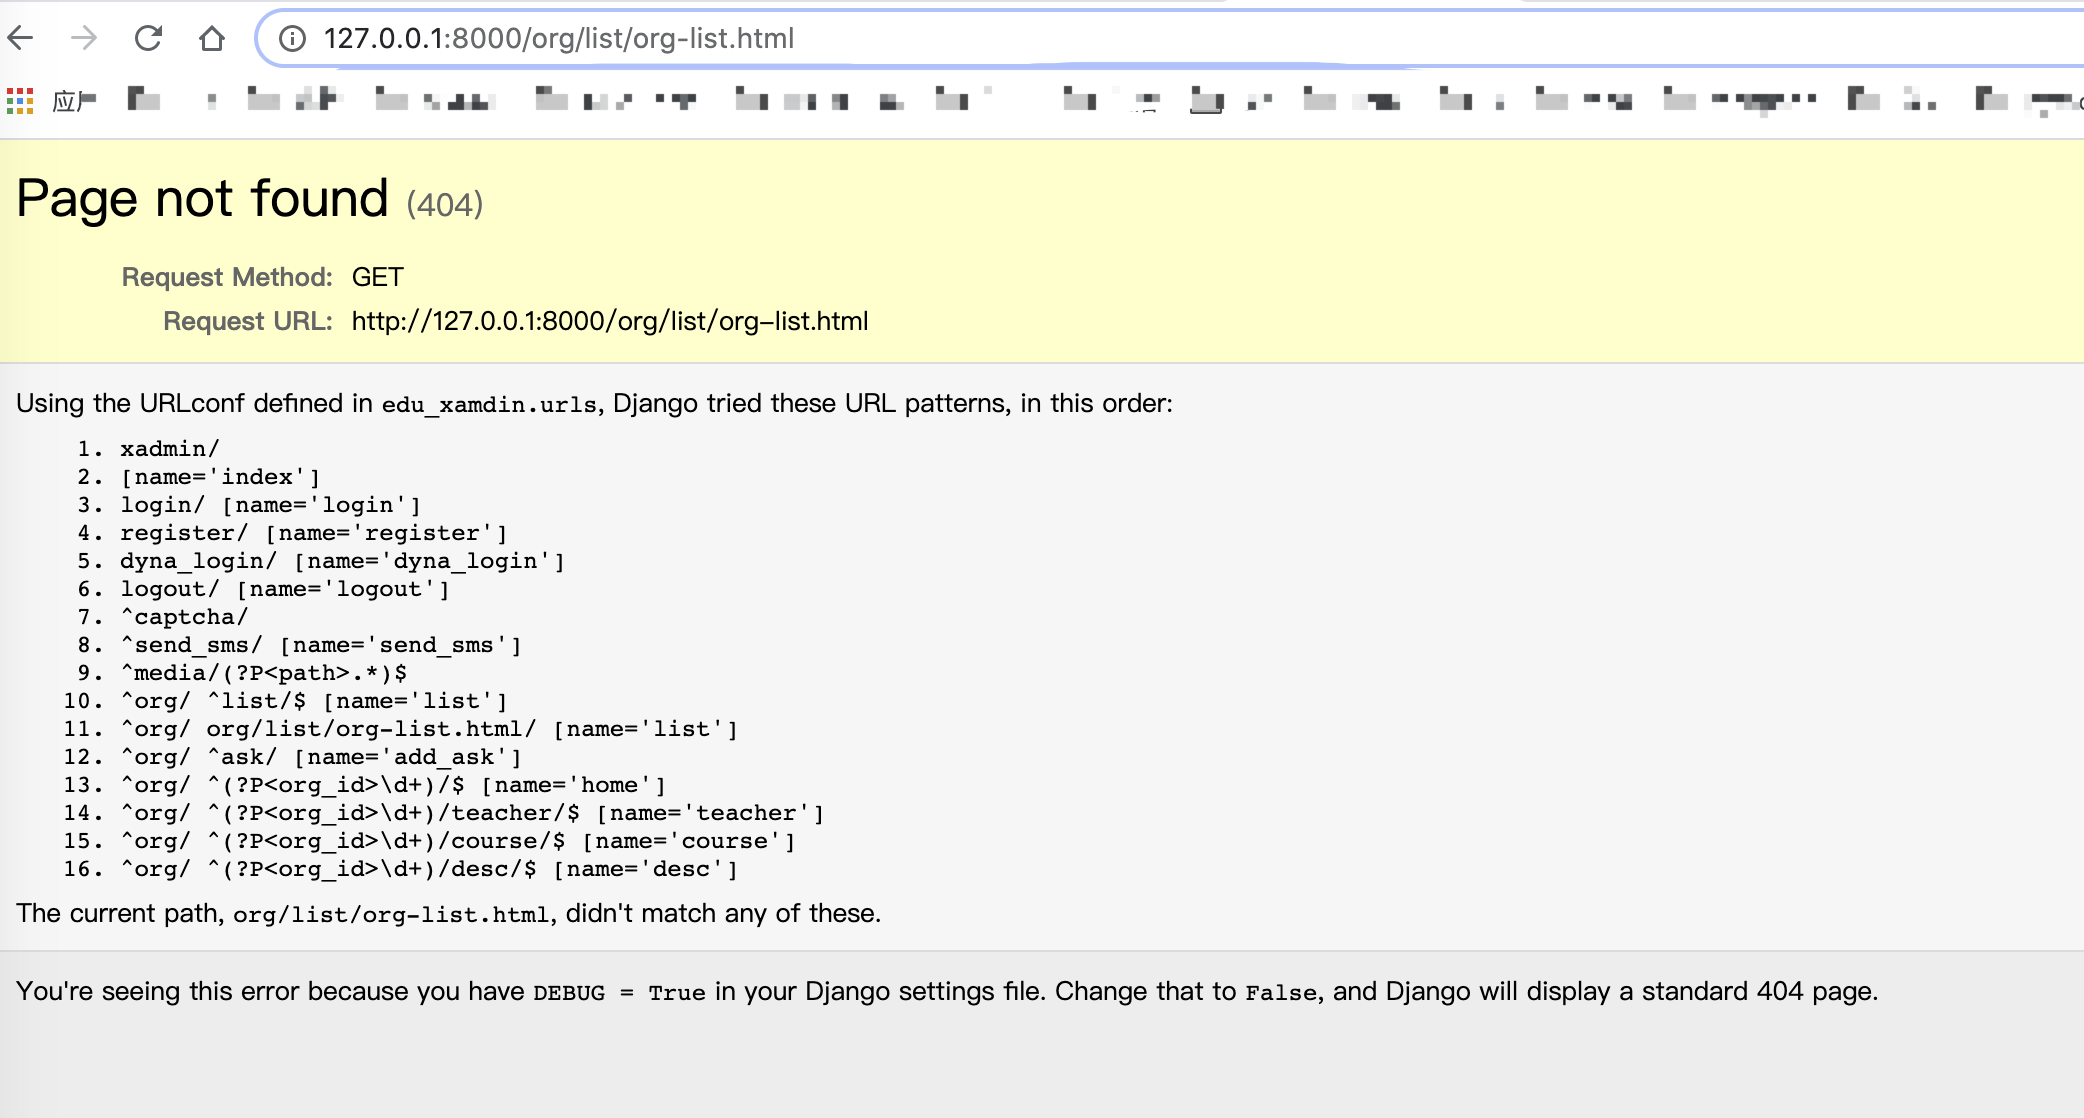Click the 'dyna_login/' pattern row

point(342,561)
